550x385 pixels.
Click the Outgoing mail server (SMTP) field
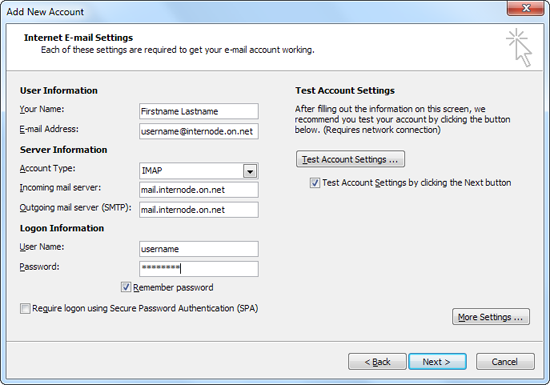(199, 210)
